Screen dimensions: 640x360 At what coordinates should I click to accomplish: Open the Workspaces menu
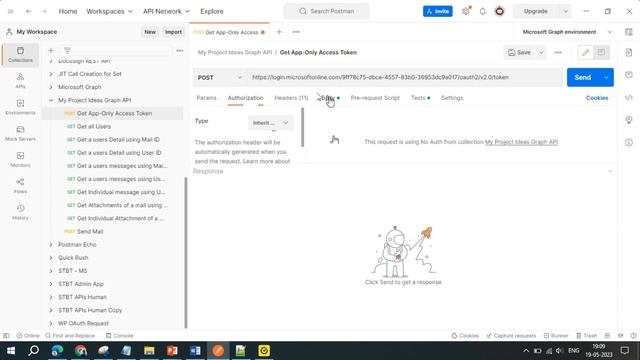coord(109,11)
